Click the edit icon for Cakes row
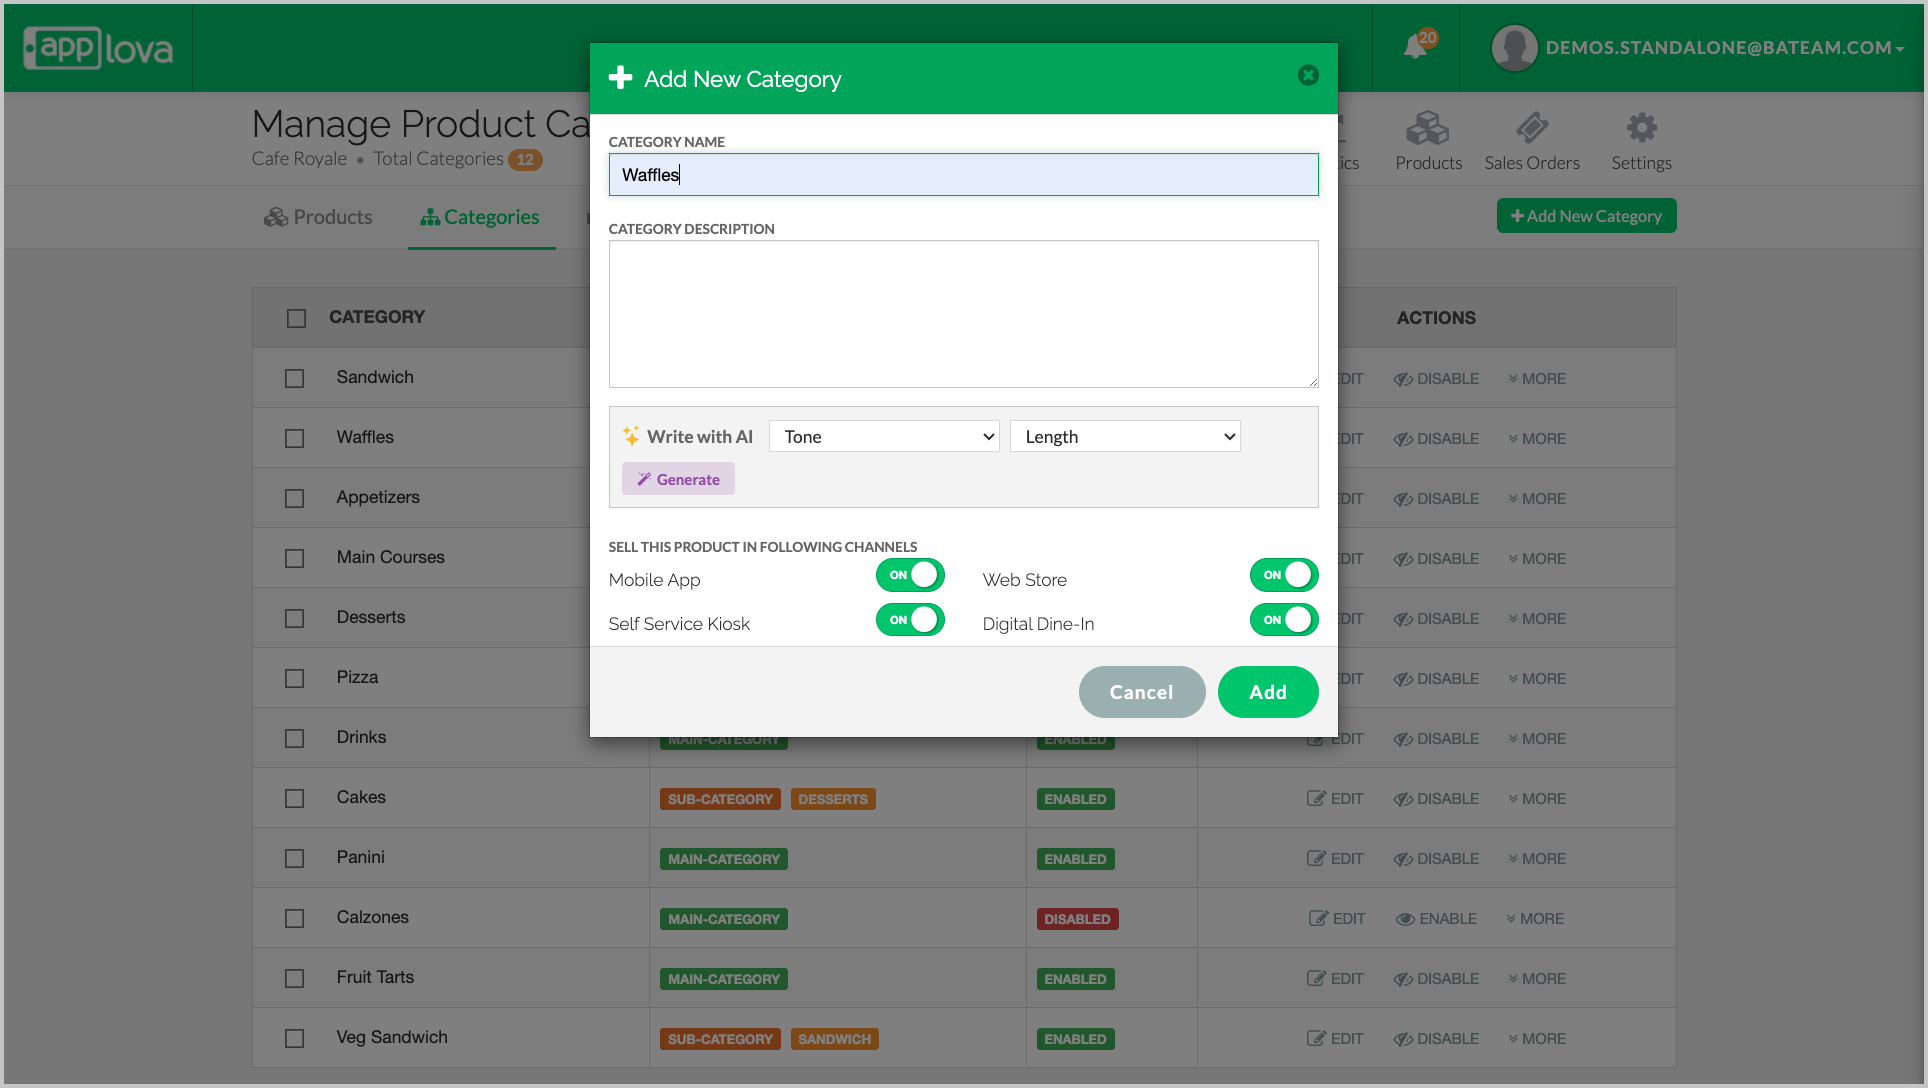Viewport: 1928px width, 1088px height. [x=1316, y=799]
